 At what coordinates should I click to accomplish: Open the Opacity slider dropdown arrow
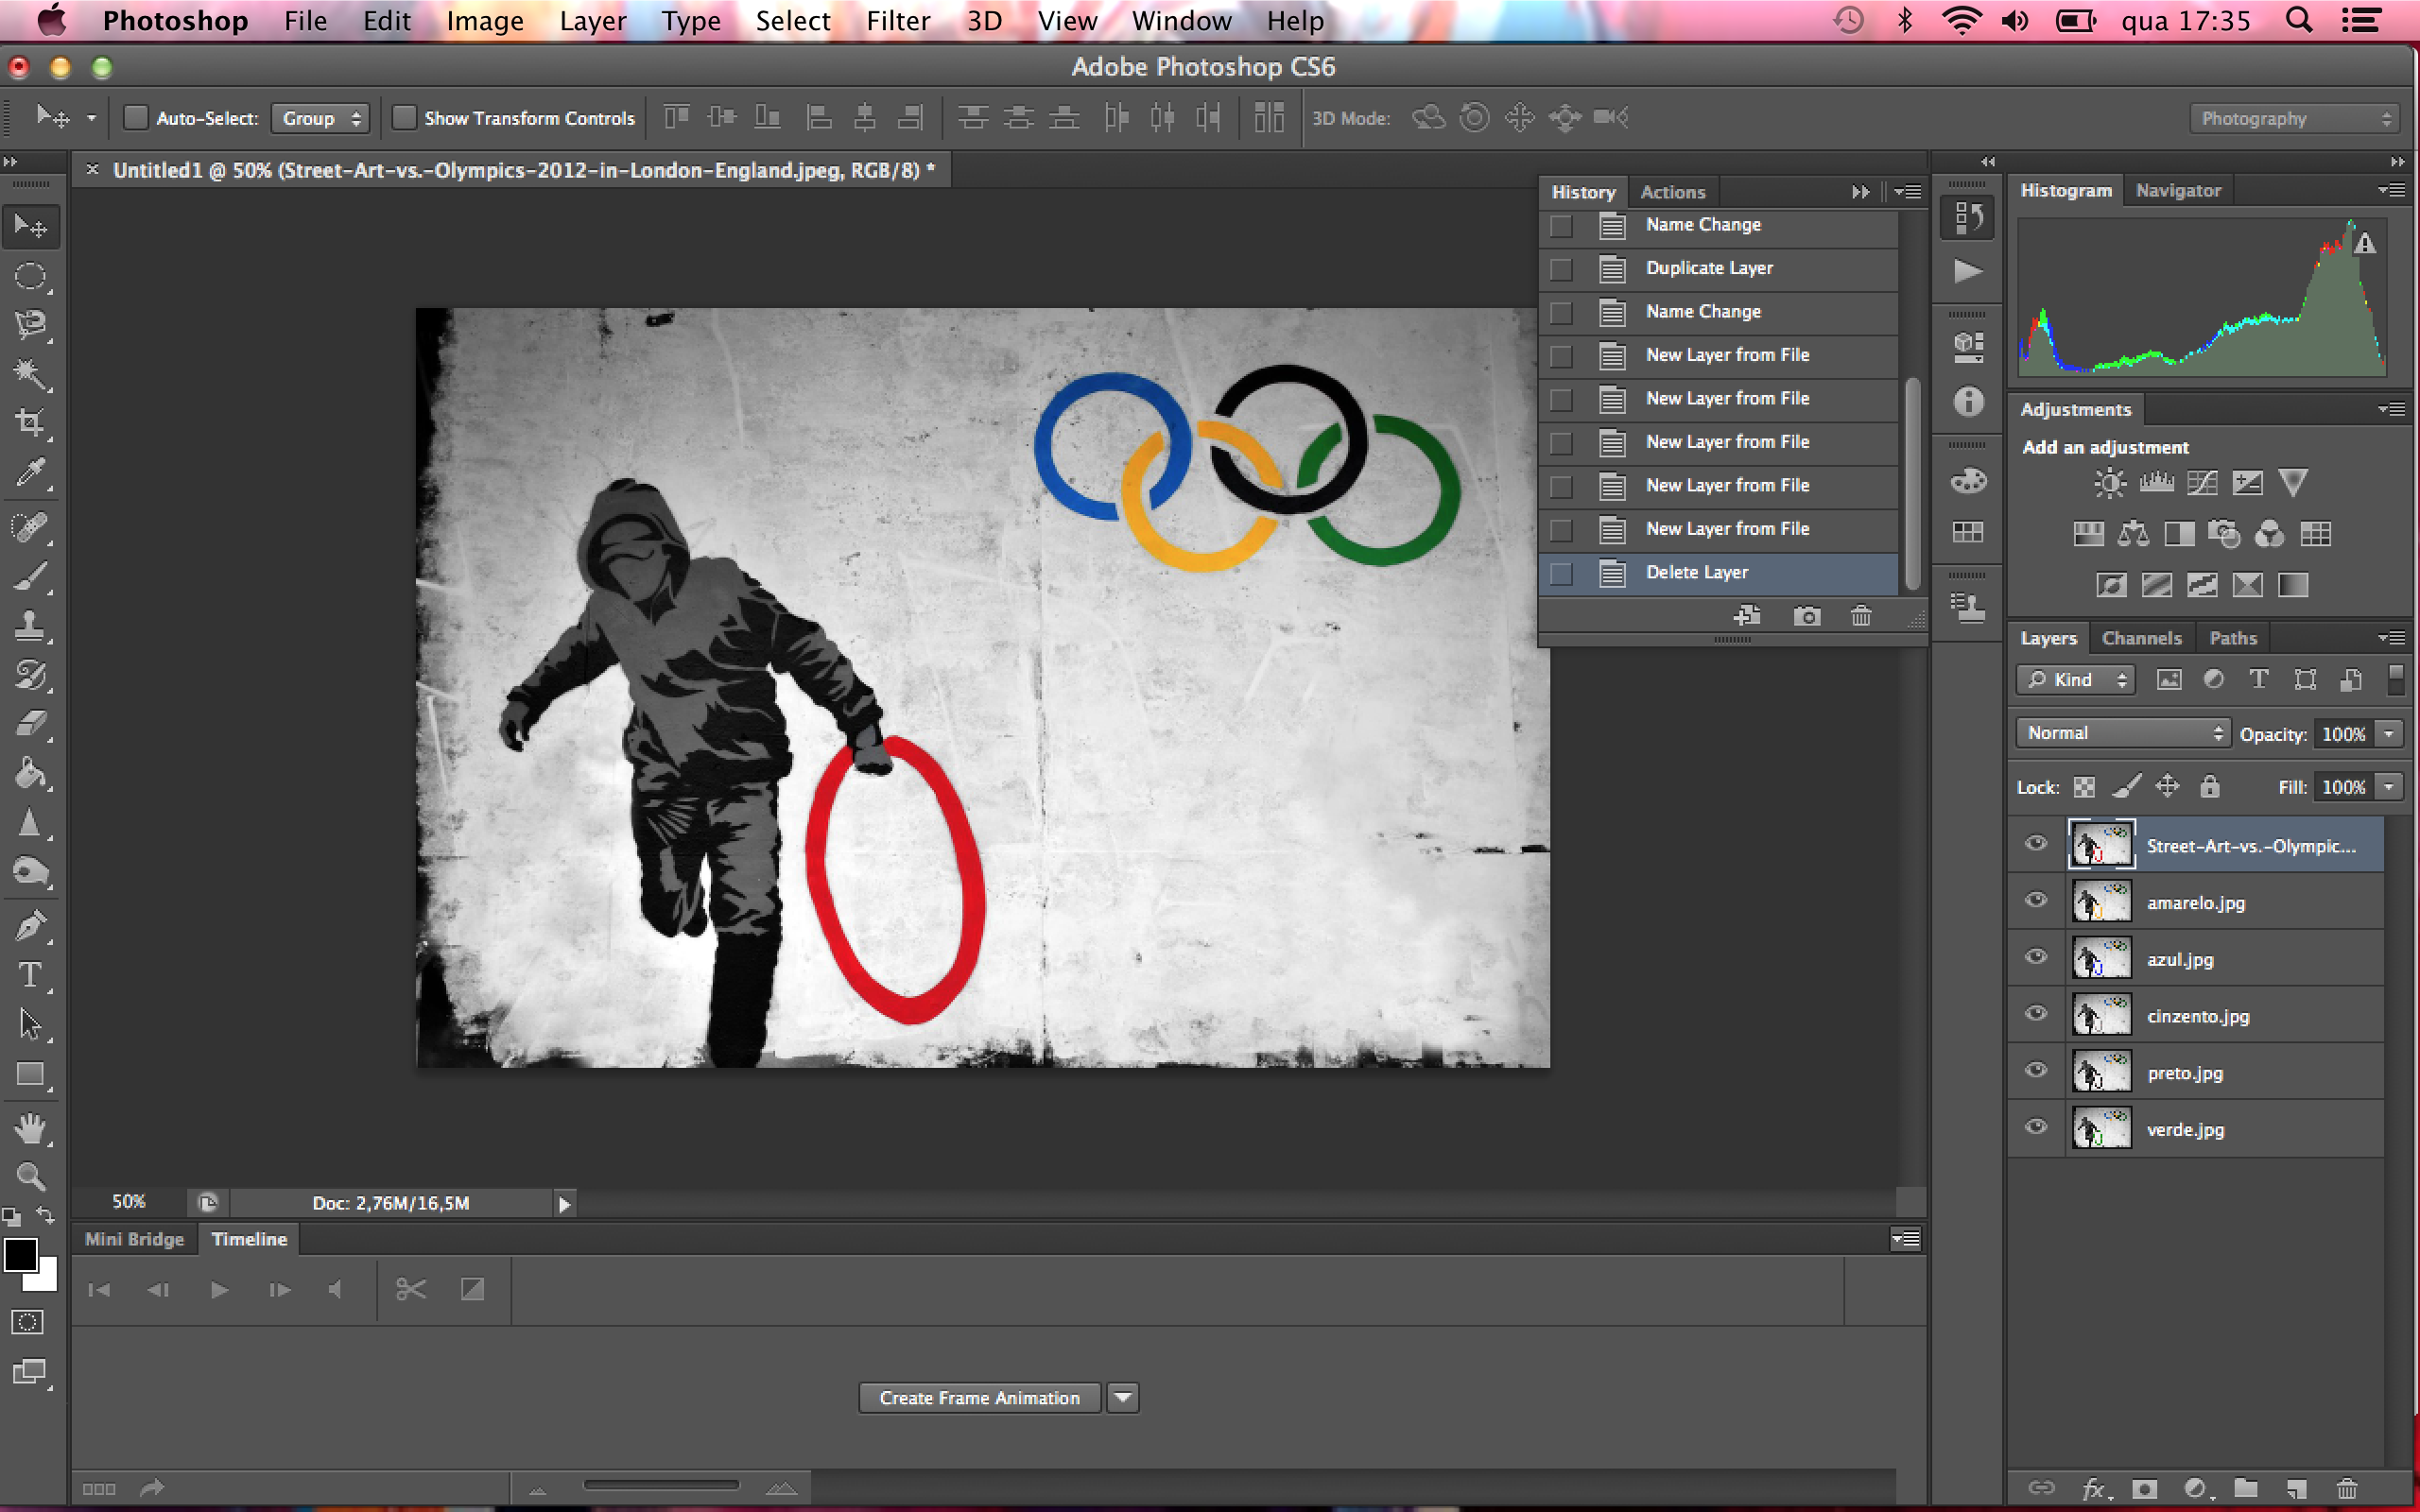pos(2390,733)
